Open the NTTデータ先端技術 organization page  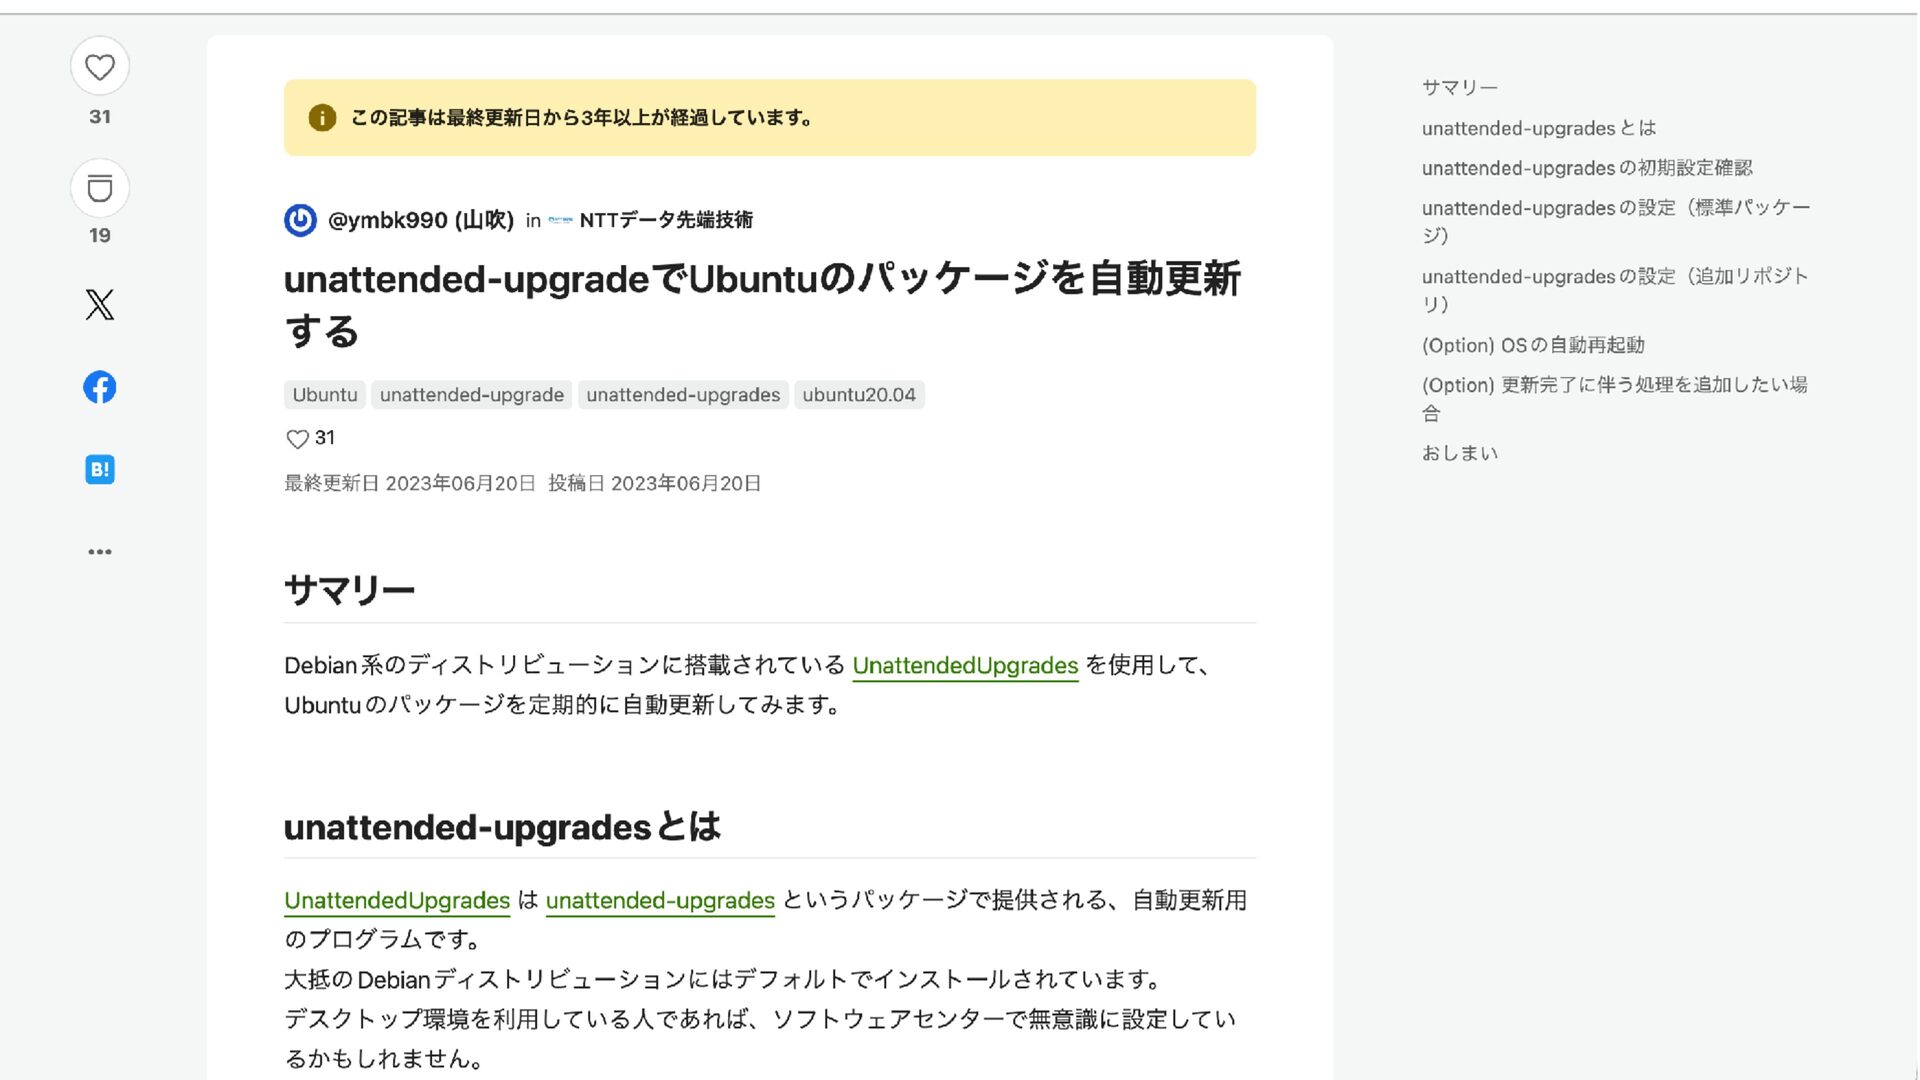click(666, 220)
